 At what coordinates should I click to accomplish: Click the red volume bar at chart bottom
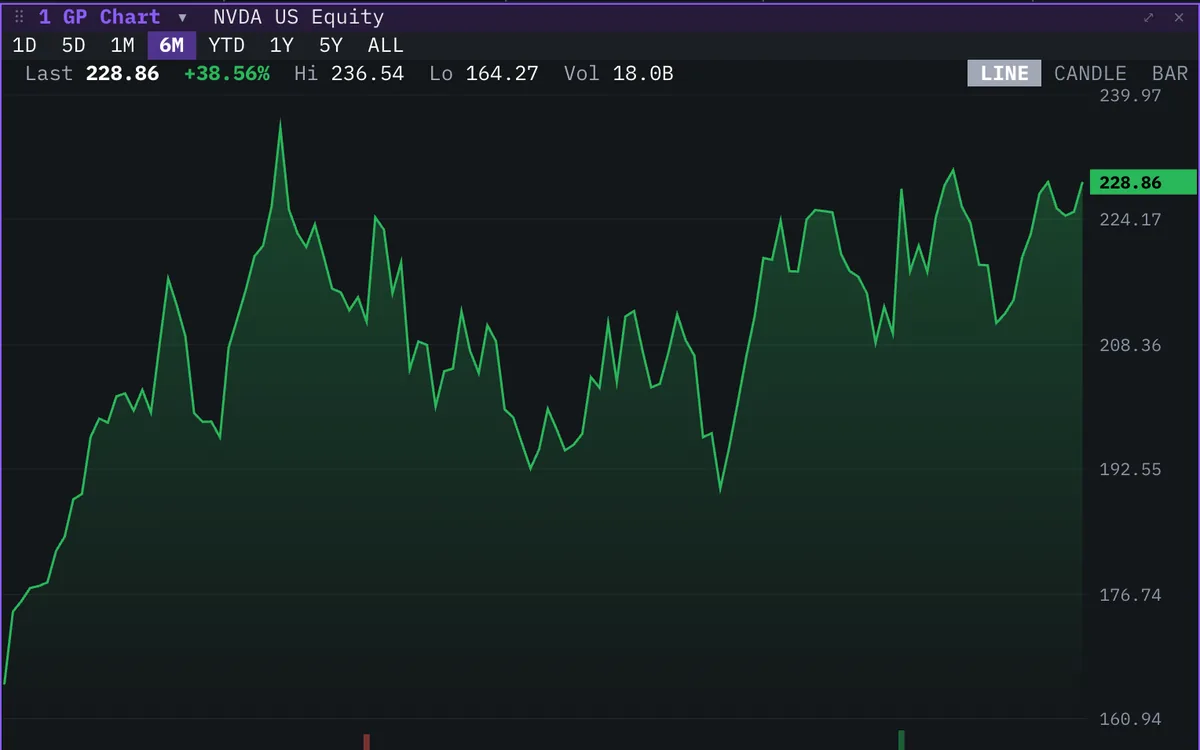pos(367,742)
